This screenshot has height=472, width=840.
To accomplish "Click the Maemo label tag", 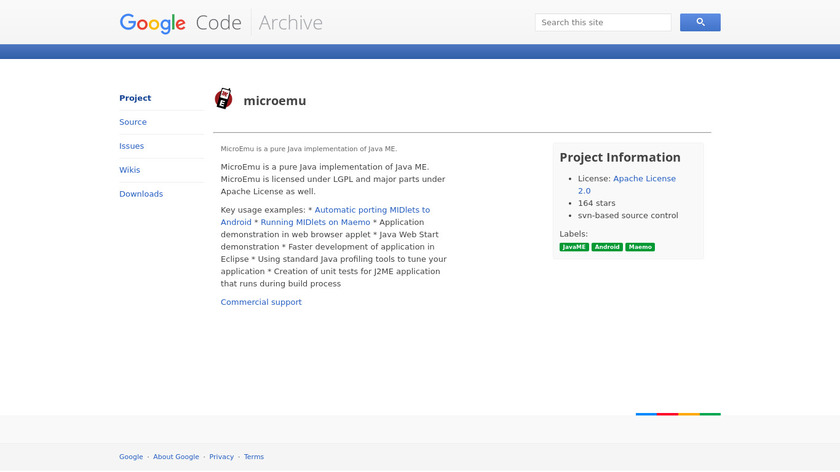I will 640,247.
